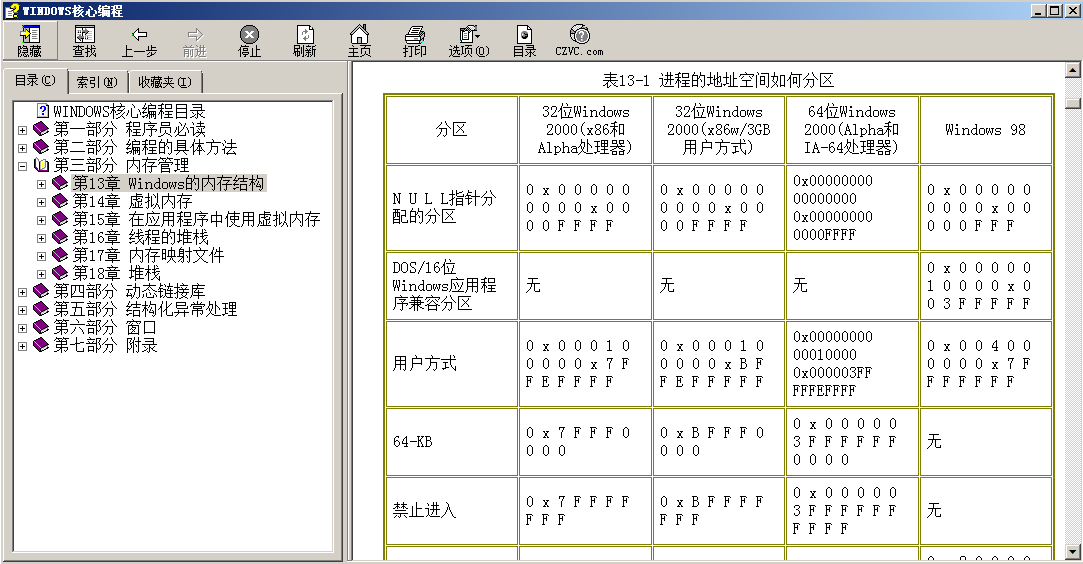Click book icon of 第四部分 动态链接库
This screenshot has height=564, width=1083.
click(x=41, y=291)
